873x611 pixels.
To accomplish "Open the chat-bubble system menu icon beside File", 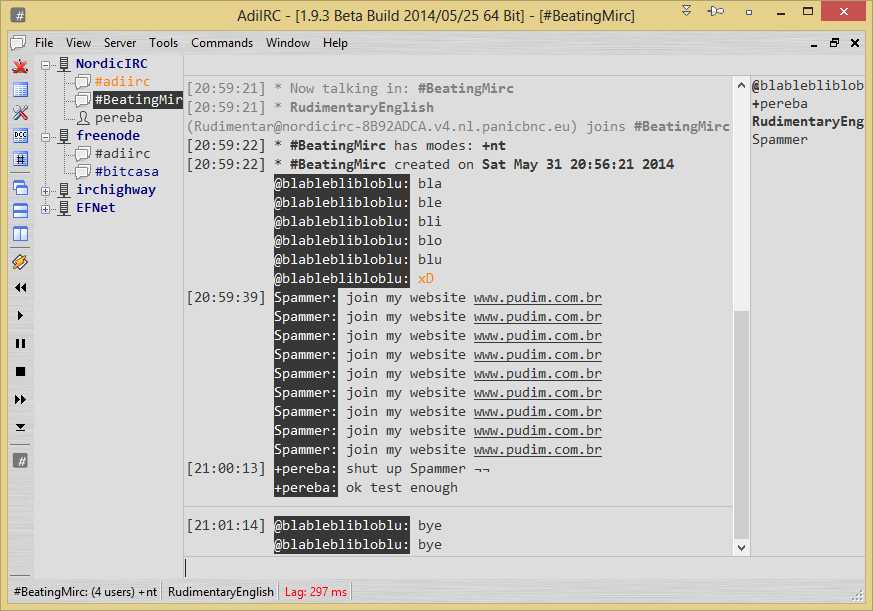I will click(18, 43).
